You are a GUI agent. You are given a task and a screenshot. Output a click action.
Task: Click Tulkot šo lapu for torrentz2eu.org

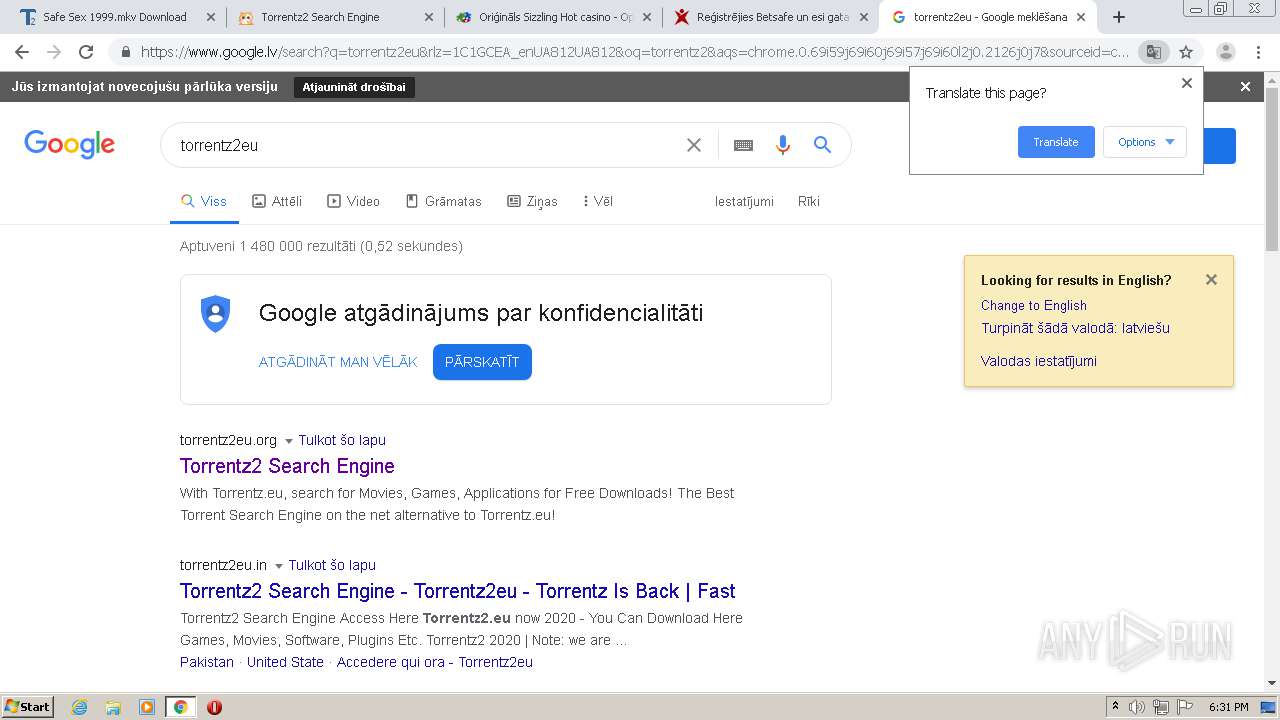[342, 440]
